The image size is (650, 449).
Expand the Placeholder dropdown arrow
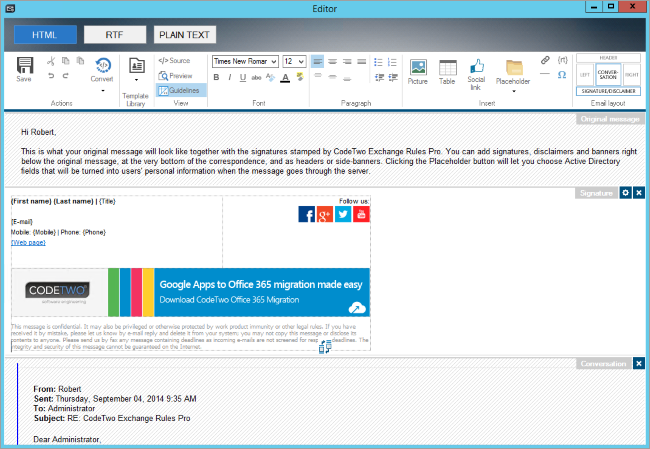pos(514,91)
